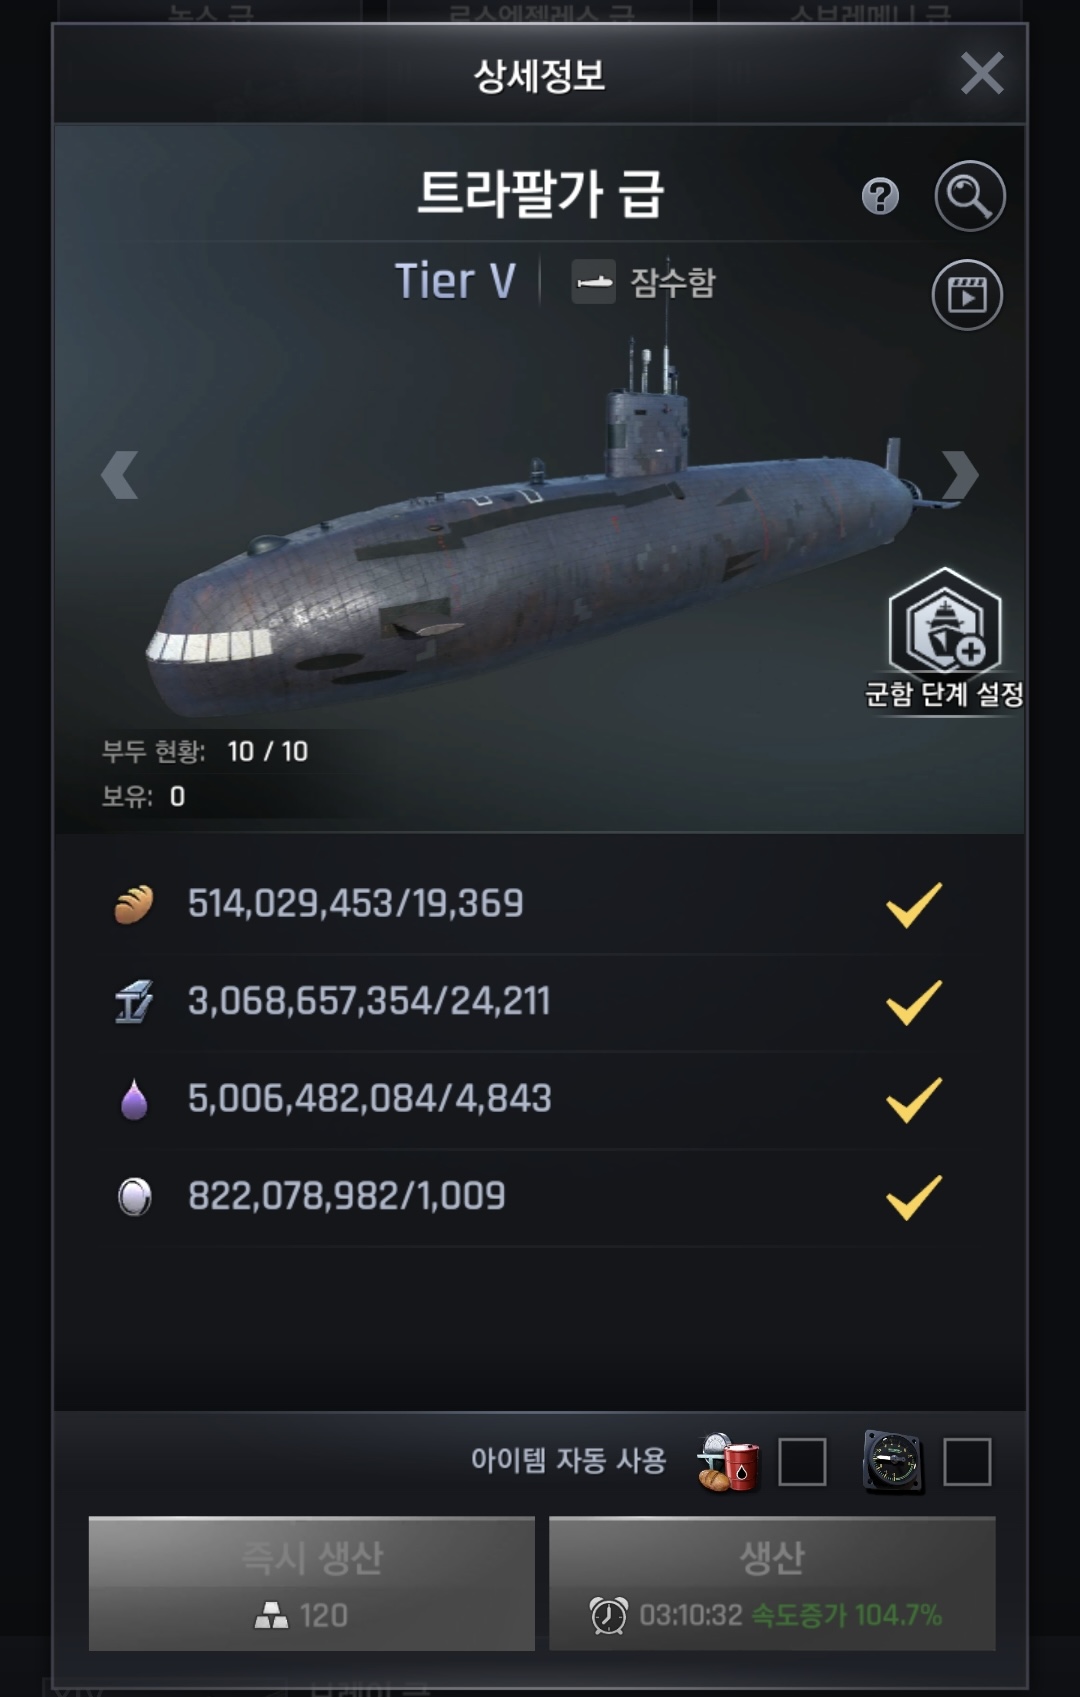Screen dimensions: 1080x1697
Task: Enable auto-use speed-up gauge checkbox
Action: (x=967, y=1462)
